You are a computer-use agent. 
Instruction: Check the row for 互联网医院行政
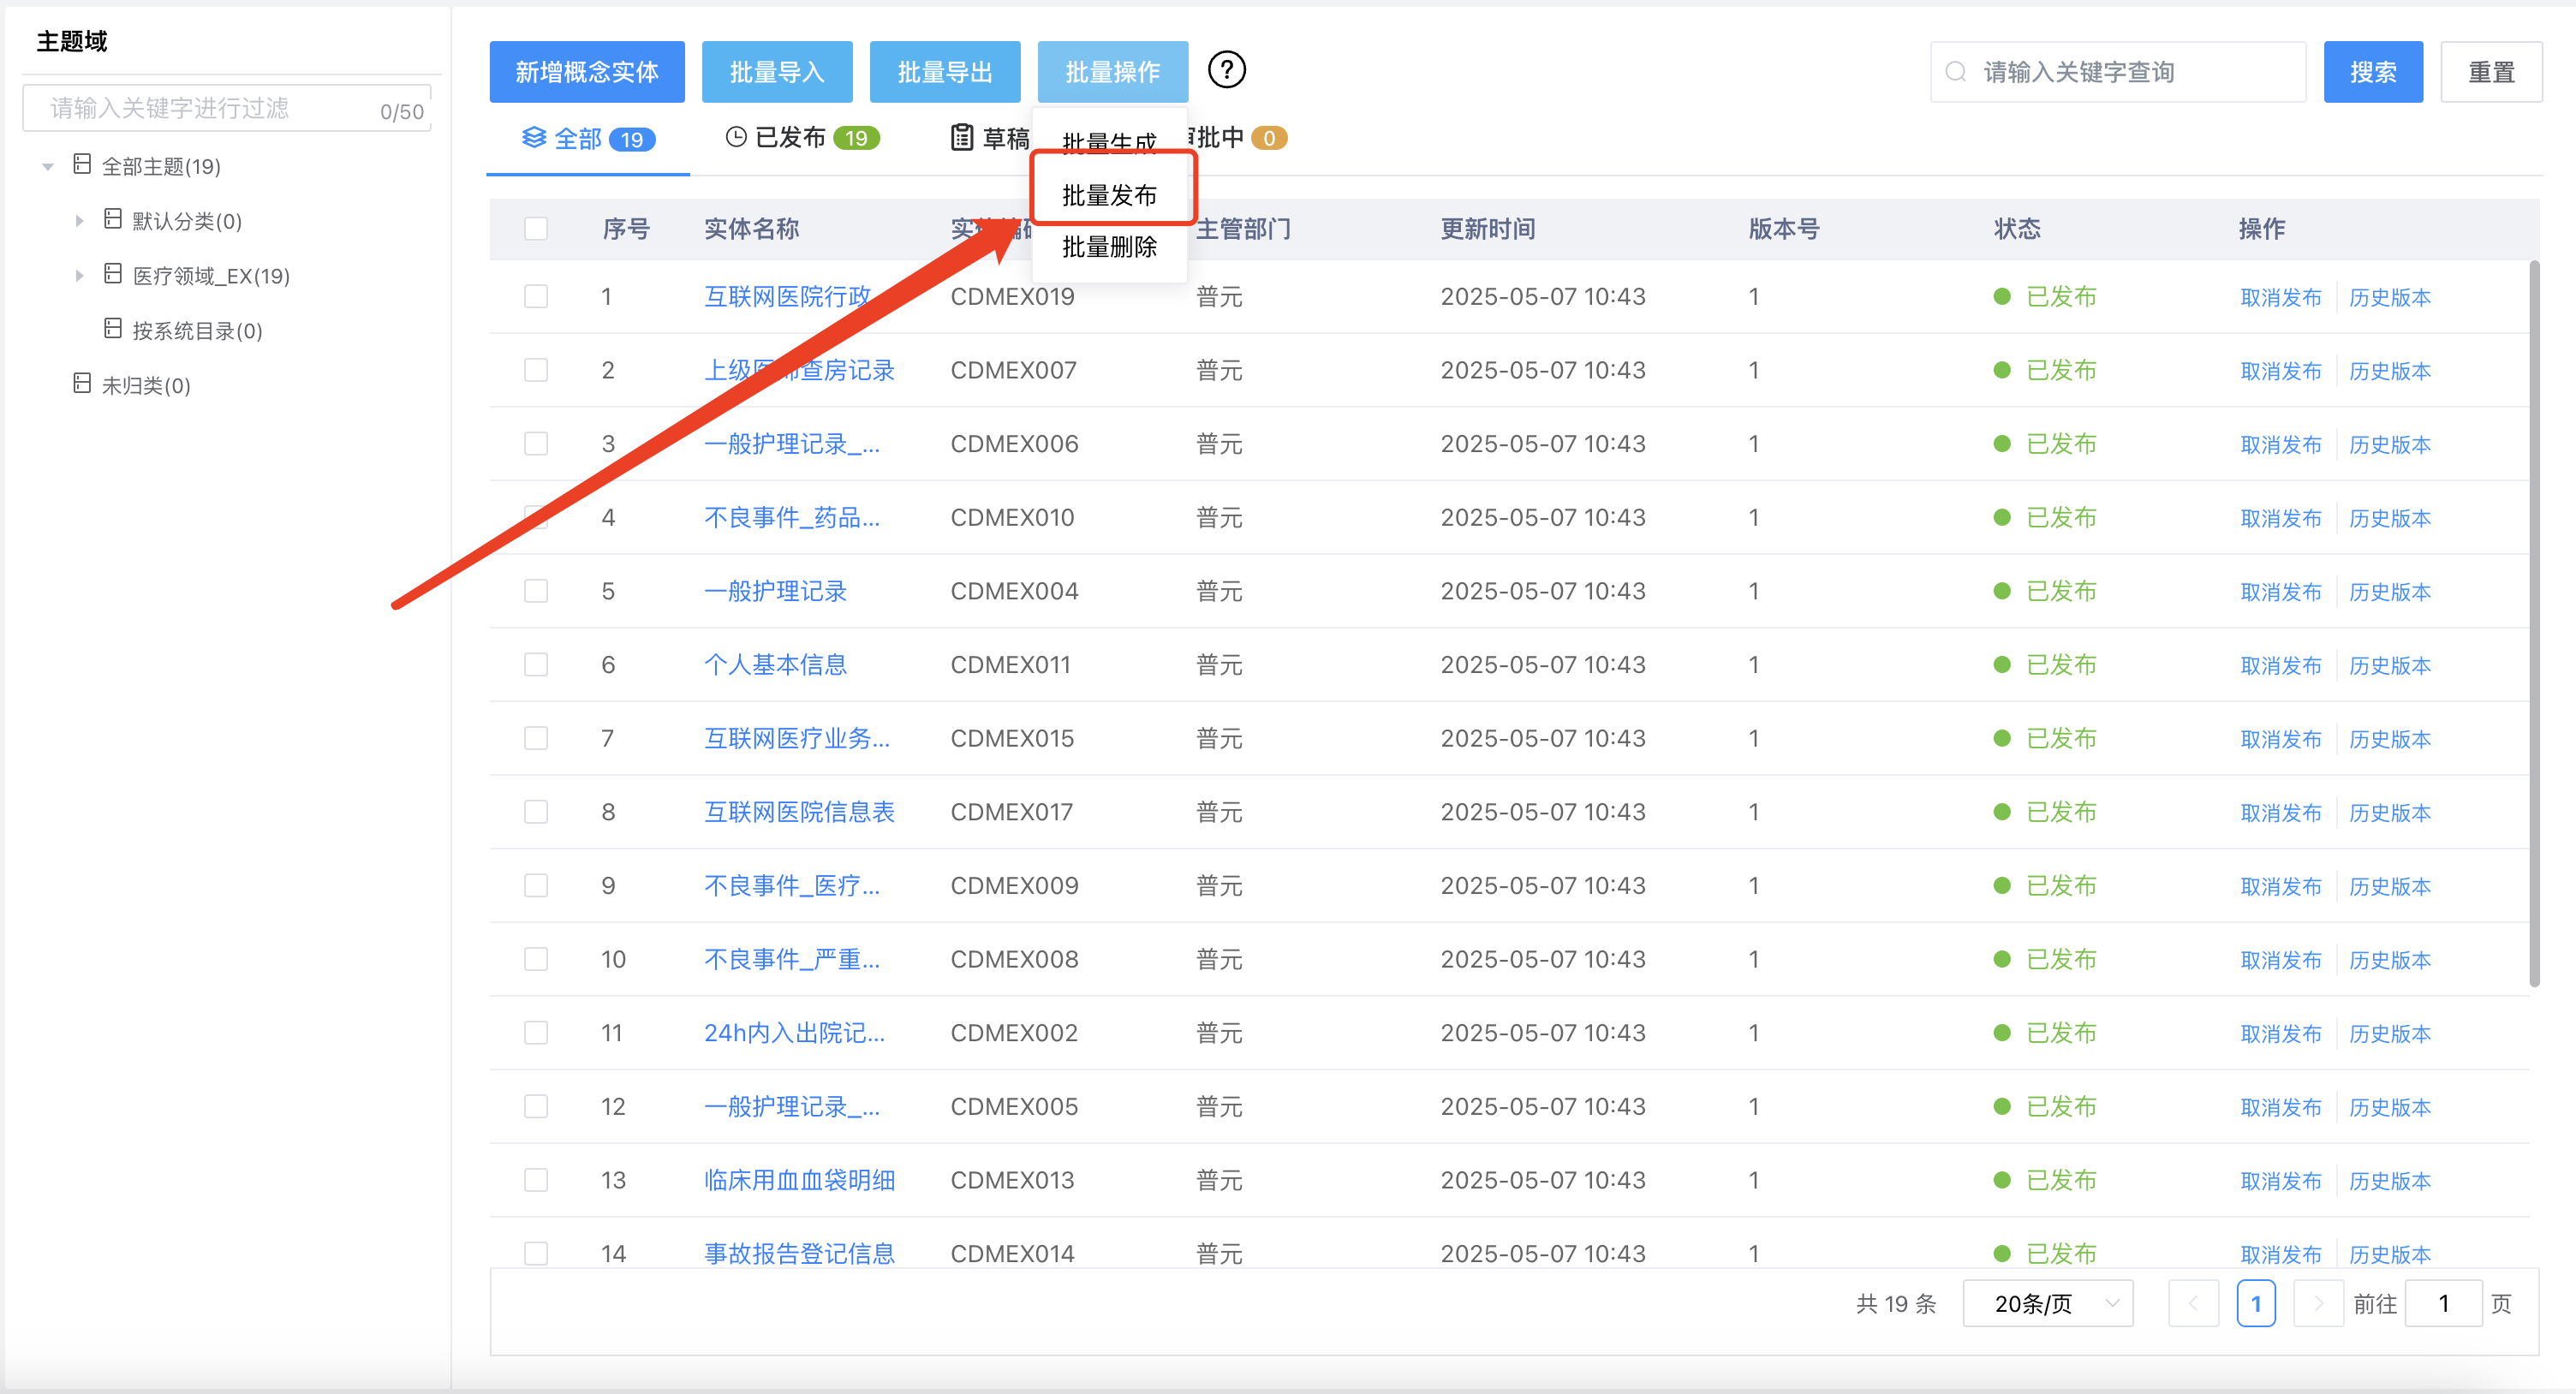[x=536, y=296]
